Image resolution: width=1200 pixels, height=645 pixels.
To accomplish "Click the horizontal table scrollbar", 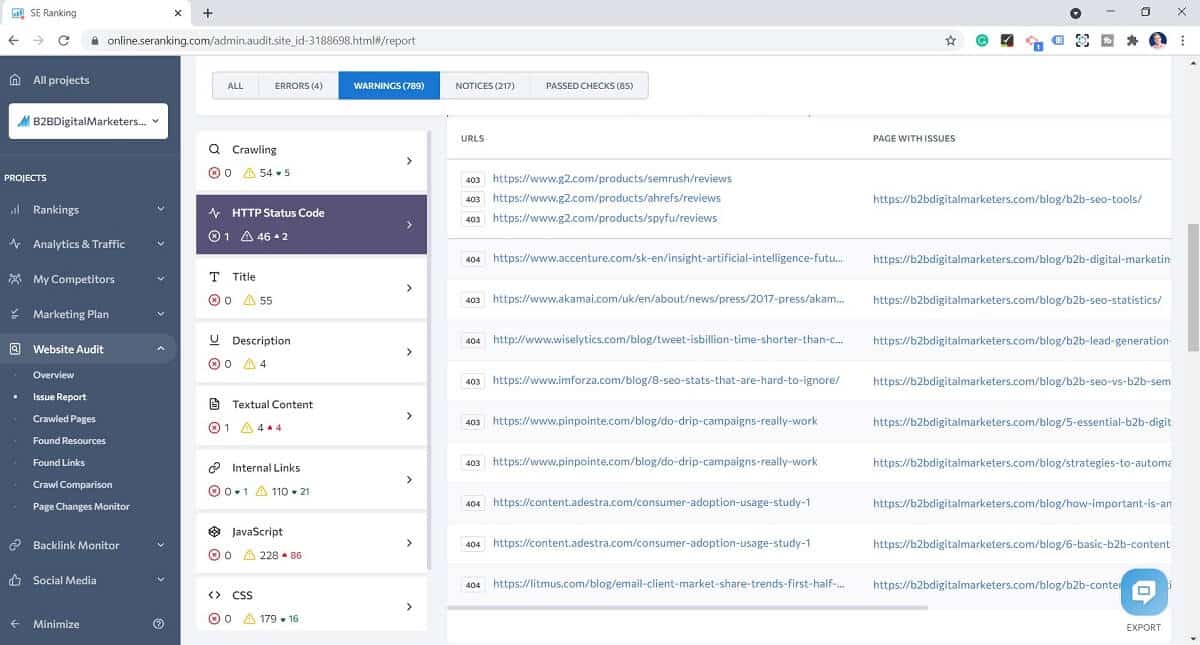I will (687, 607).
